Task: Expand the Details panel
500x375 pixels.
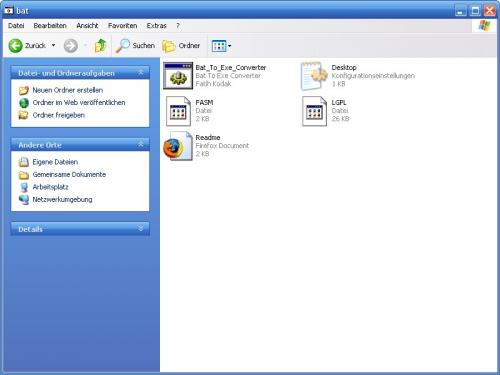Action: point(141,229)
